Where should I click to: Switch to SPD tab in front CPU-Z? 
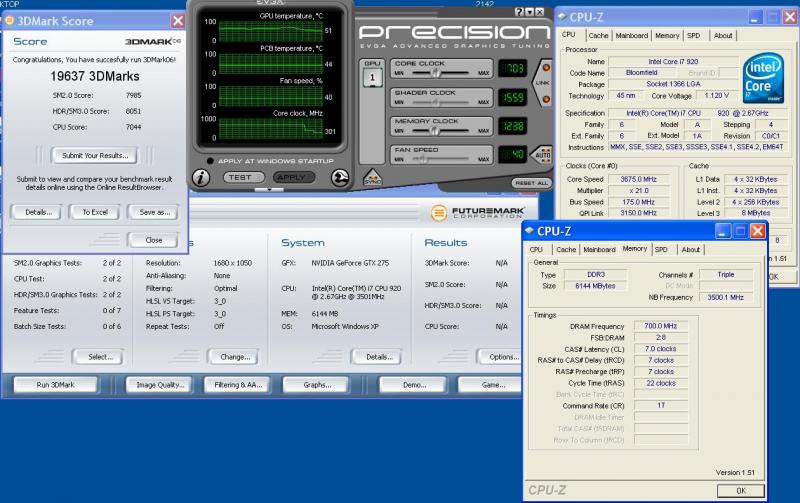point(661,249)
